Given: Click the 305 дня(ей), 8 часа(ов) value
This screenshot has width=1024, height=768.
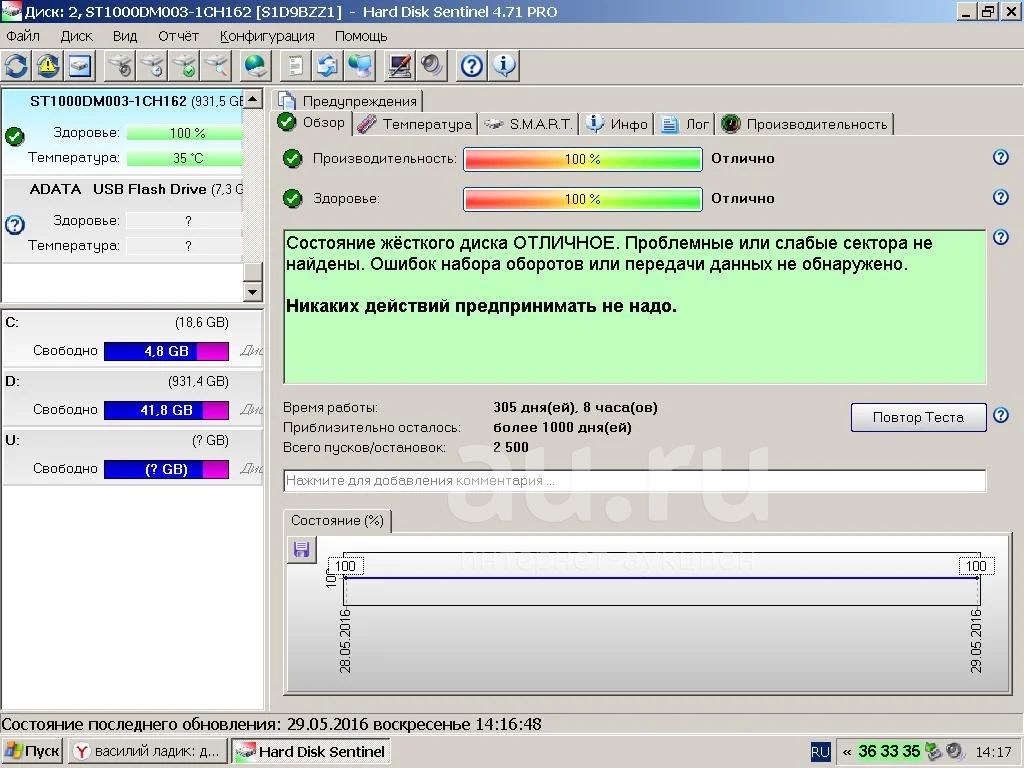Looking at the screenshot, I should pos(575,408).
